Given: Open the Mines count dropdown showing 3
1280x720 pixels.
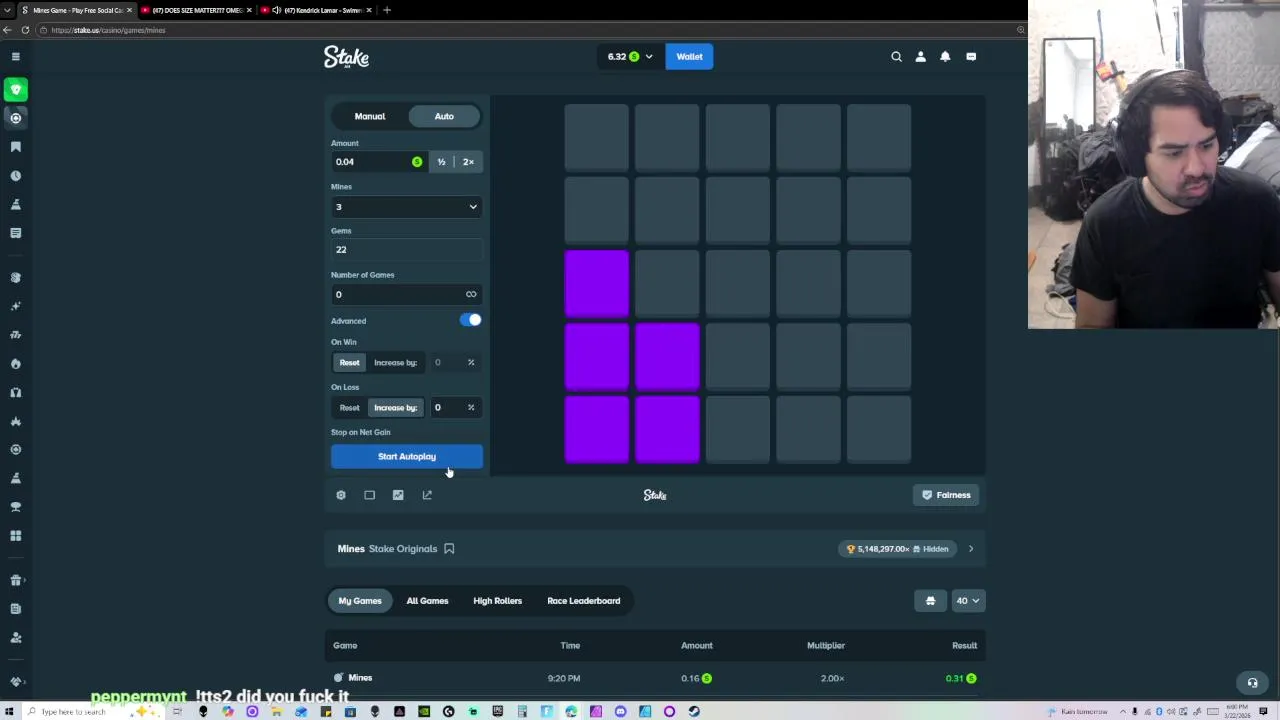Looking at the screenshot, I should 406,207.
